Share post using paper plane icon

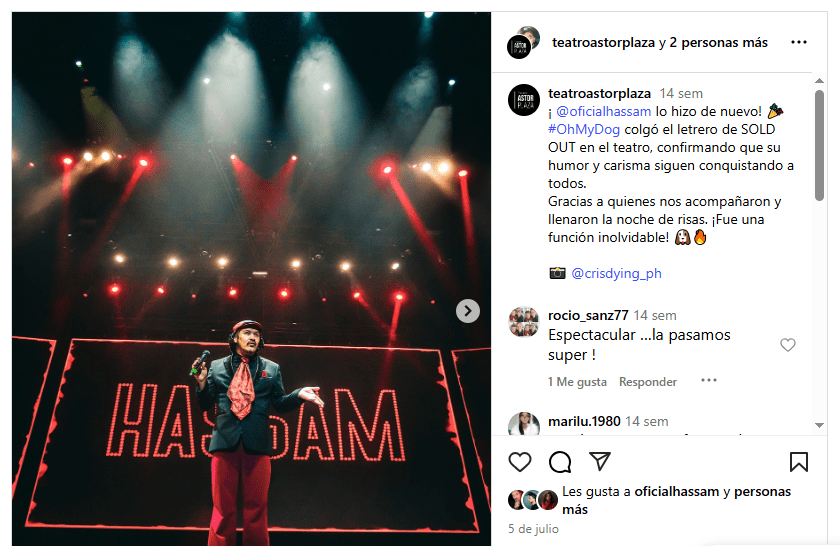coord(600,461)
